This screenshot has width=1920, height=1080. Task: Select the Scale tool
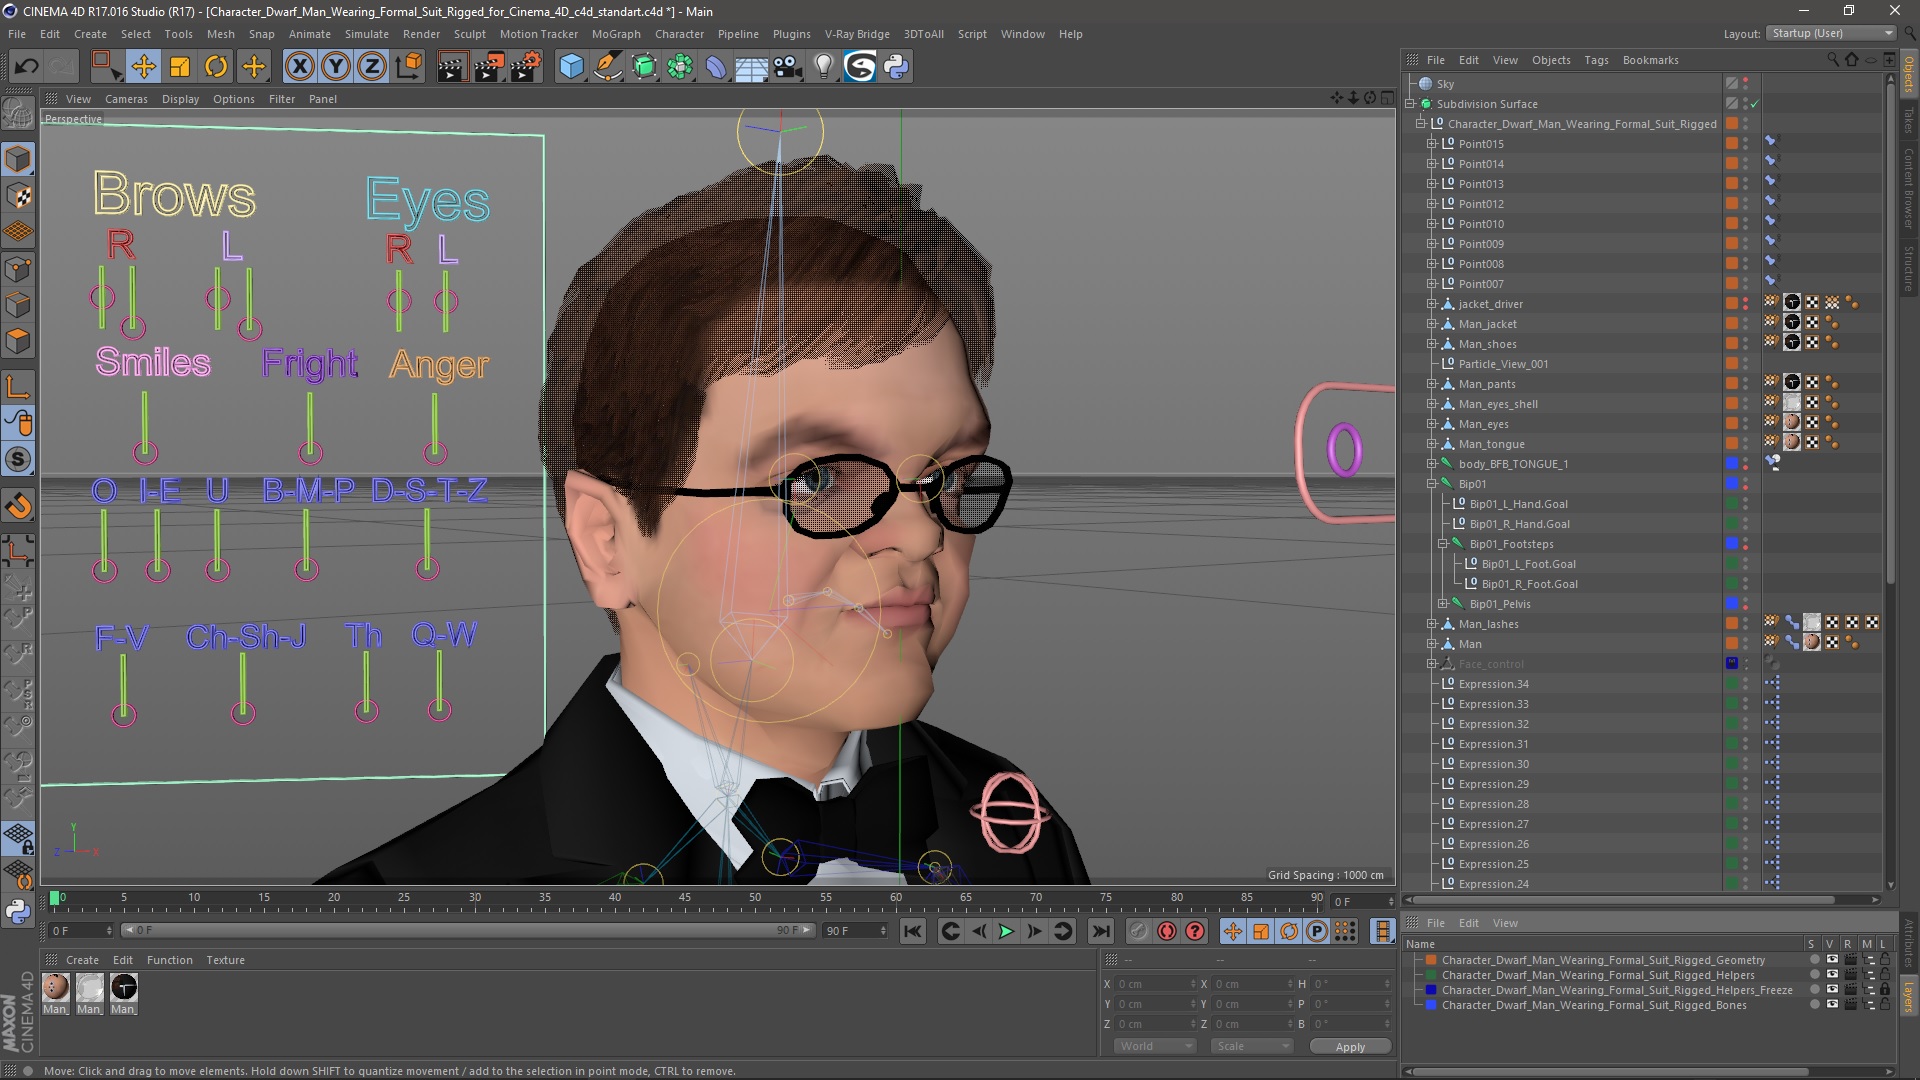[x=180, y=67]
